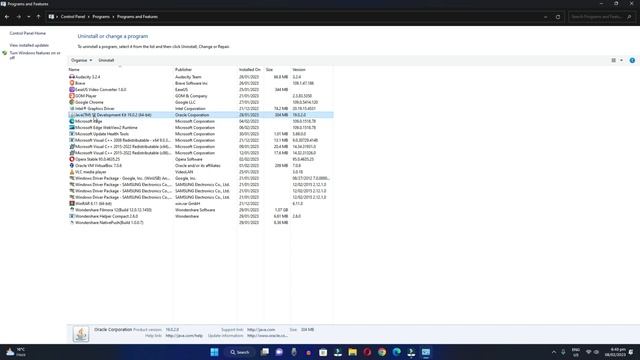Select Microsoft Update Health Tools row
This screenshot has width=640, height=360.
(x=200, y=134)
